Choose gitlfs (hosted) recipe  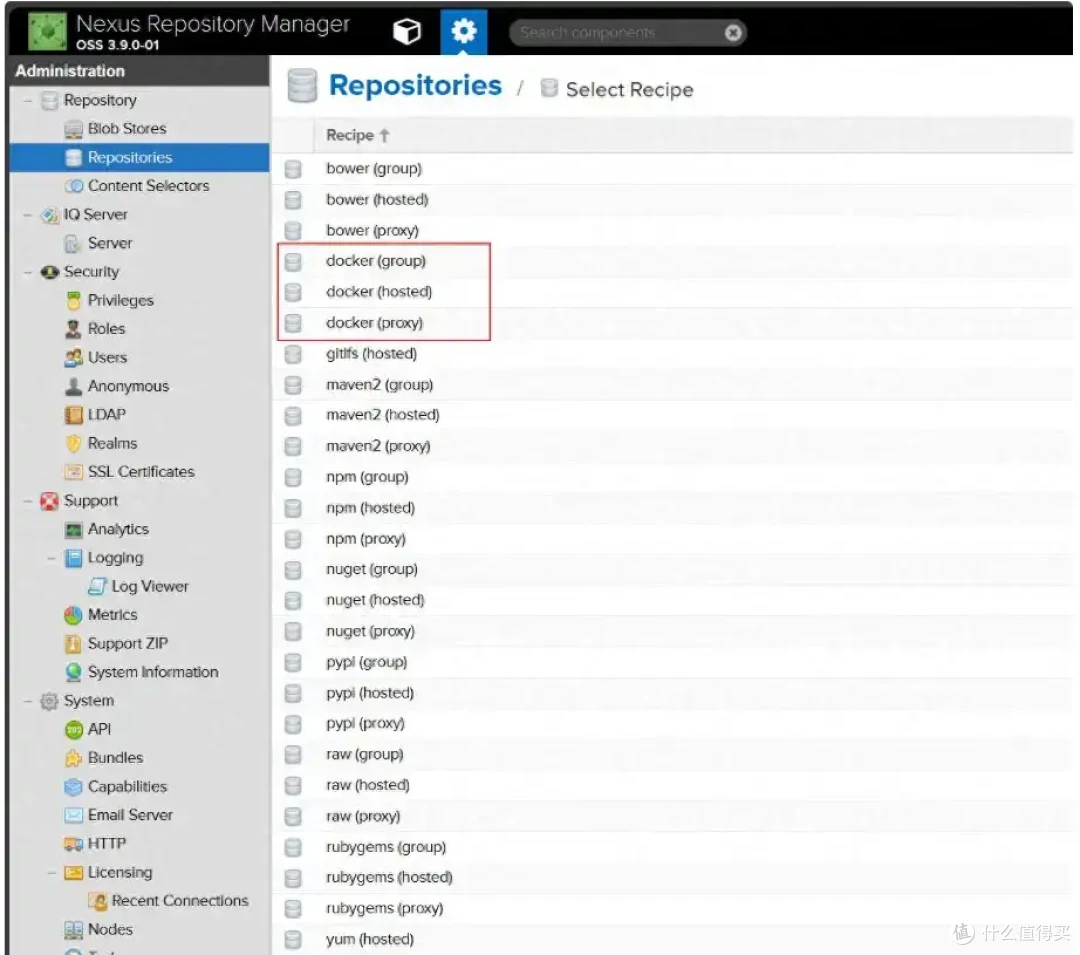672,354
